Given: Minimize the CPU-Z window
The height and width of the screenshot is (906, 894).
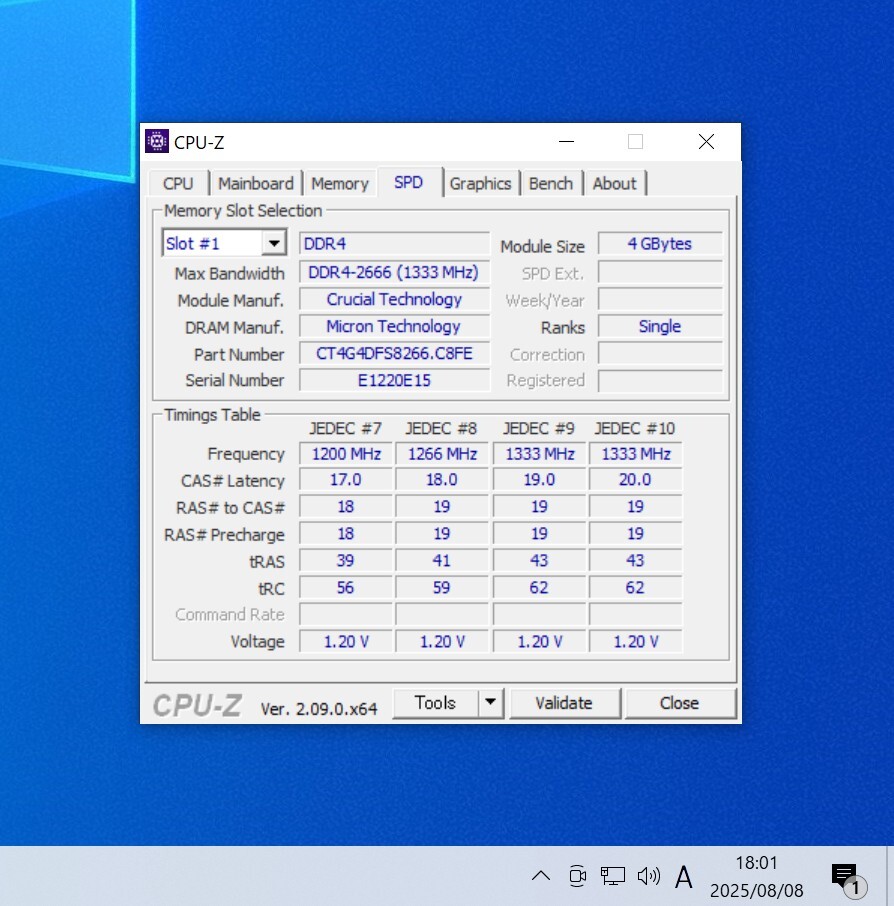Looking at the screenshot, I should tap(566, 142).
